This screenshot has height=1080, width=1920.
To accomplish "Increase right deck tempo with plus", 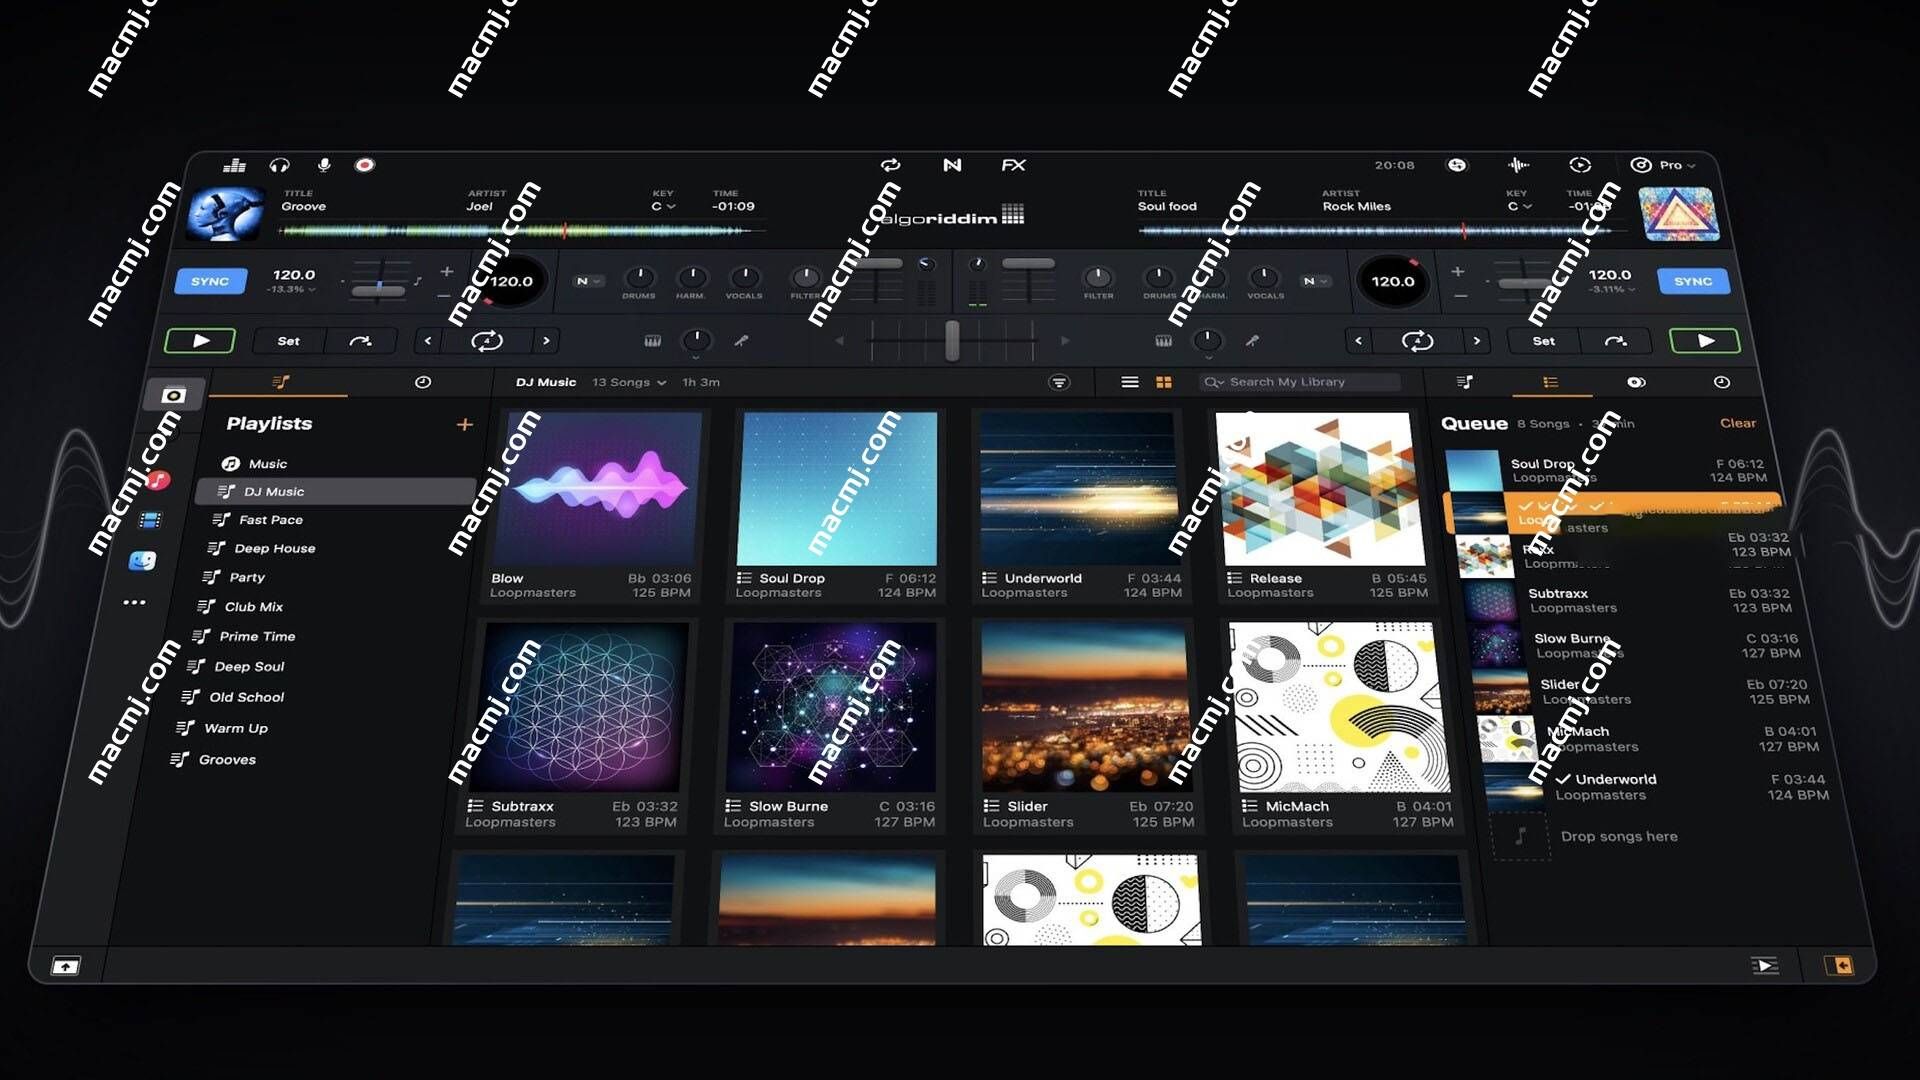I will [1458, 271].
